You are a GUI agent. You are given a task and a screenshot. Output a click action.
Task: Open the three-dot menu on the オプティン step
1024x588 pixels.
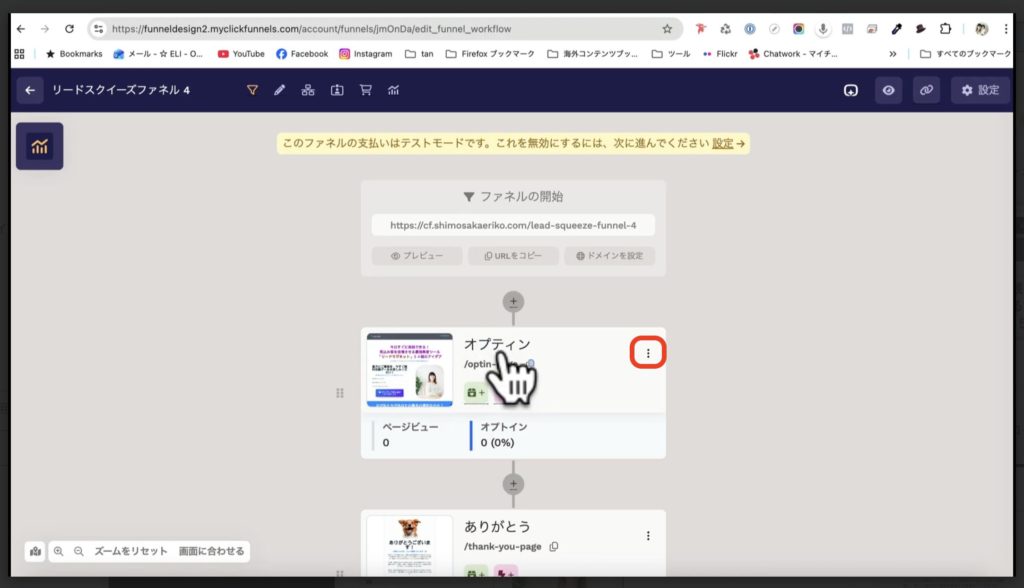pyautogui.click(x=646, y=354)
